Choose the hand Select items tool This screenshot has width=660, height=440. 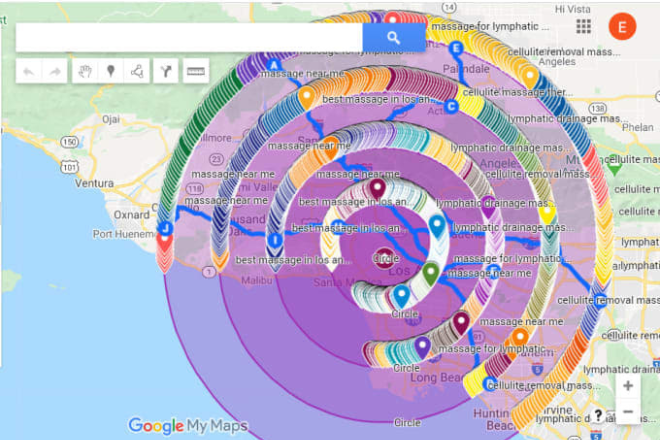(85, 71)
